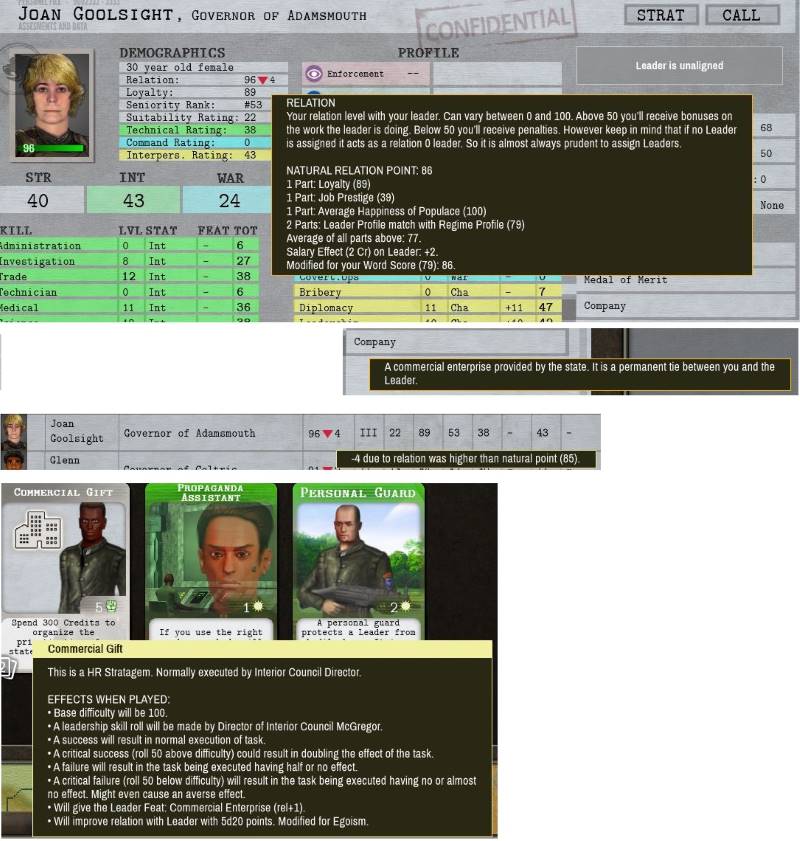
Task: Select the Propaganda Assistant stratagem card
Action: click(x=211, y=562)
